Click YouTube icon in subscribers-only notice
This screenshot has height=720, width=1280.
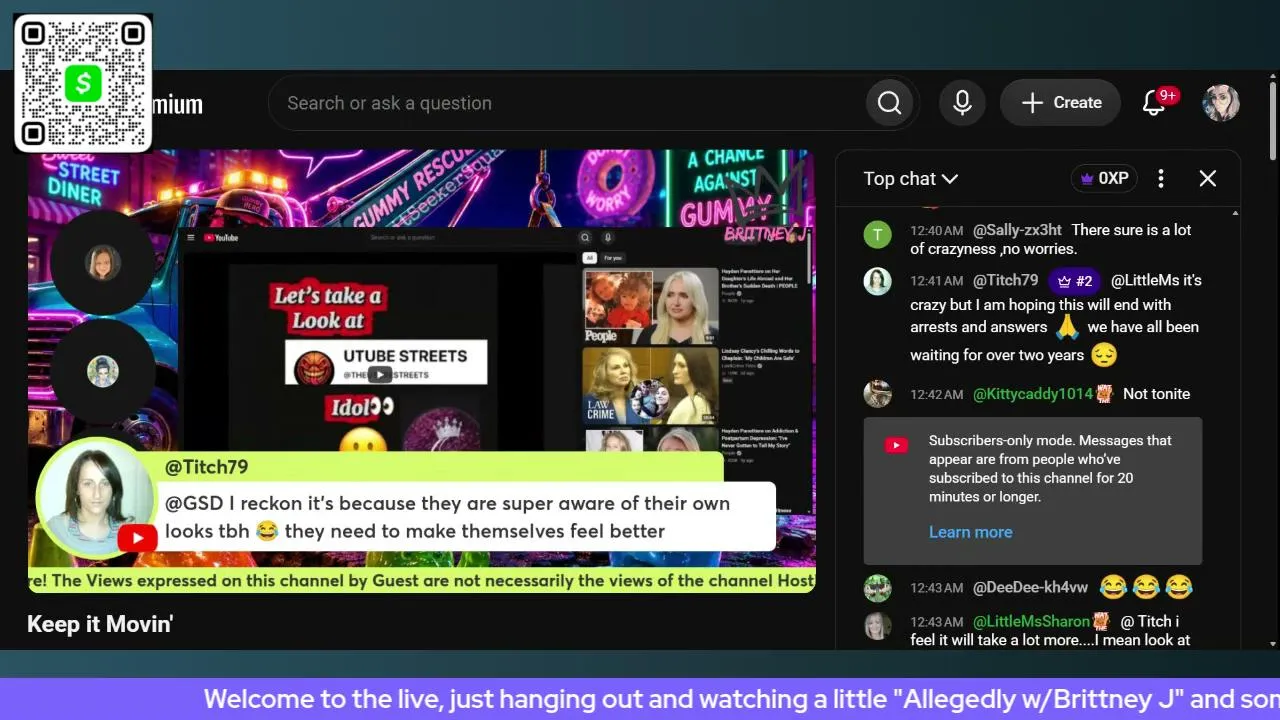[896, 445]
